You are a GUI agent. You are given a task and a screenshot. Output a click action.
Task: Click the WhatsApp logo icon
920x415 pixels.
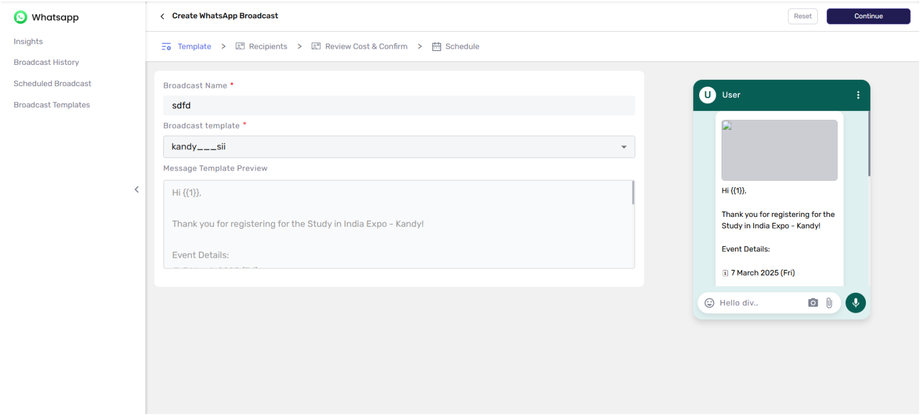[20, 17]
